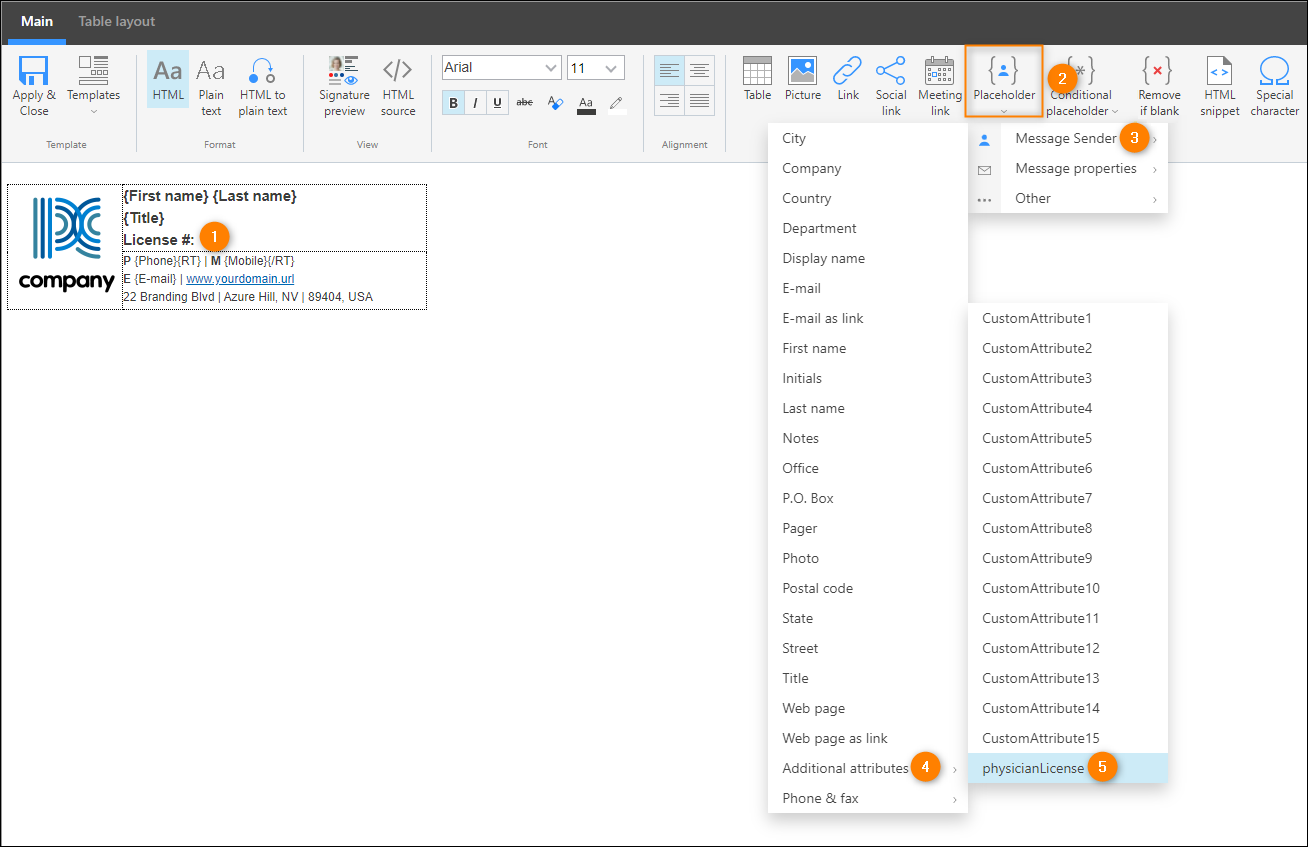Toggle Underline formatting button
This screenshot has height=847, width=1308.
tap(497, 102)
